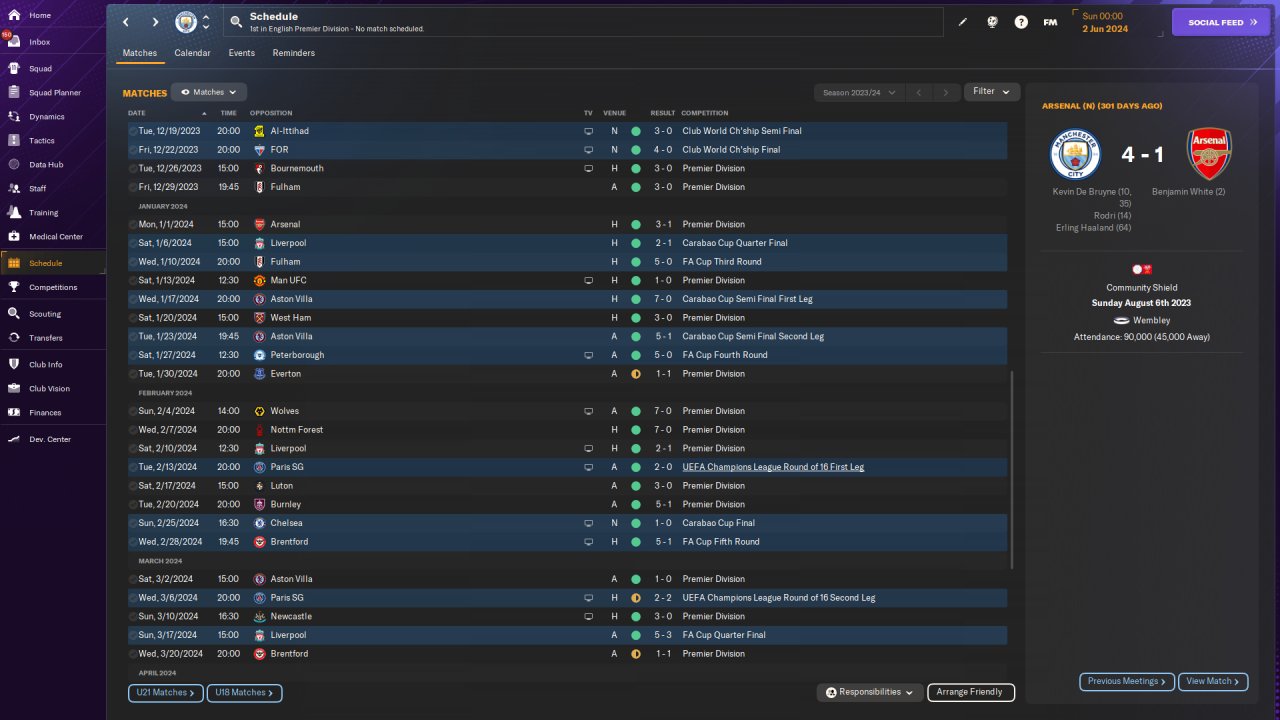Click the pencil edit icon in the top bar

(963, 22)
